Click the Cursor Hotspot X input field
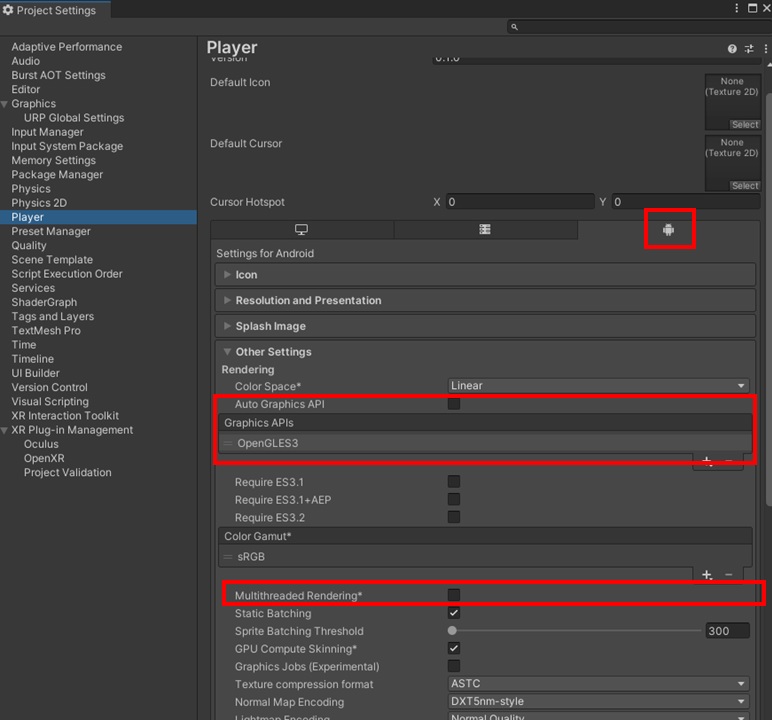 tap(519, 202)
